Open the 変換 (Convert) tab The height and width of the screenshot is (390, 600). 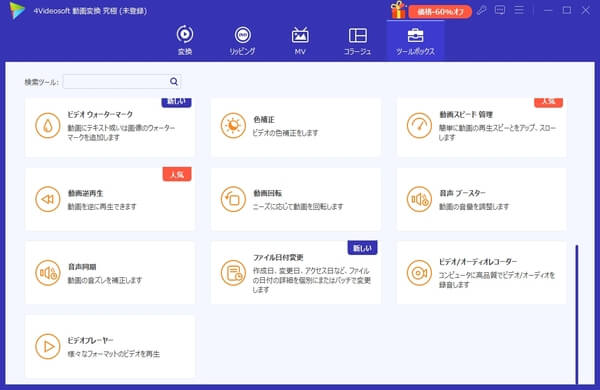point(185,40)
